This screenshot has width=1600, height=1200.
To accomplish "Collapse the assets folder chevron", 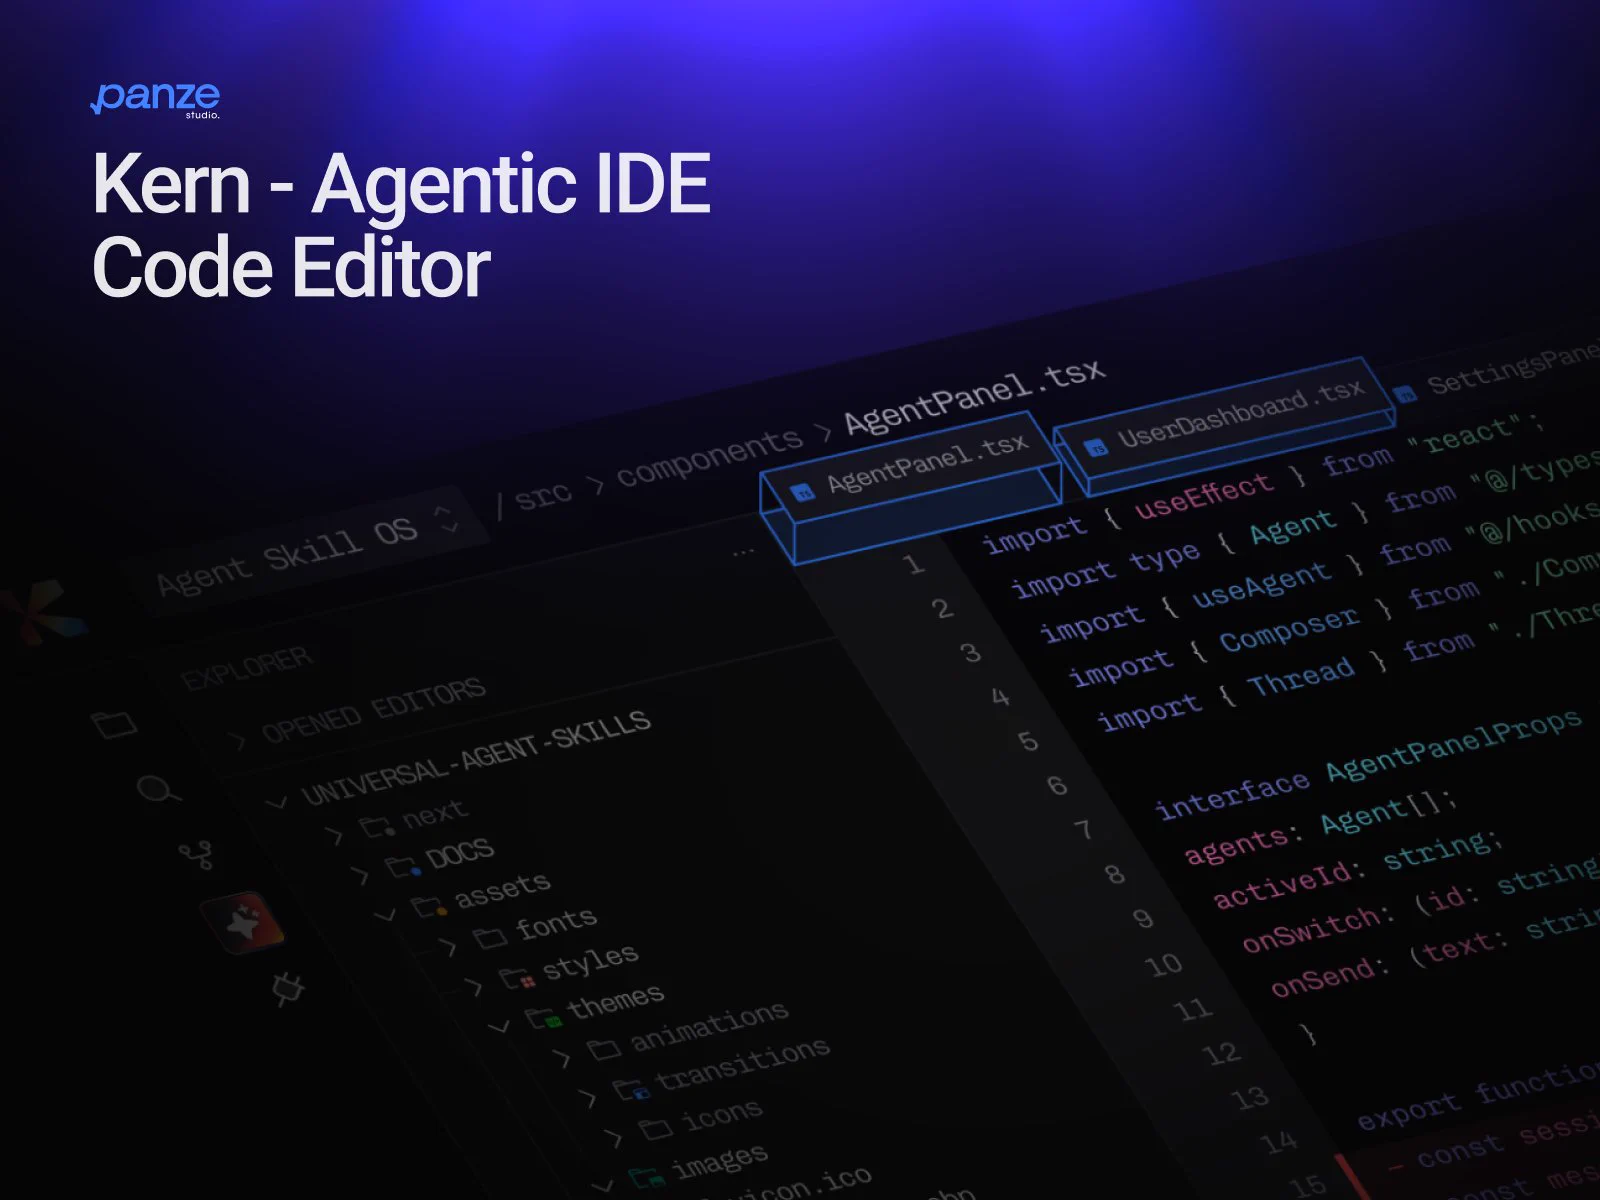I will click(385, 915).
